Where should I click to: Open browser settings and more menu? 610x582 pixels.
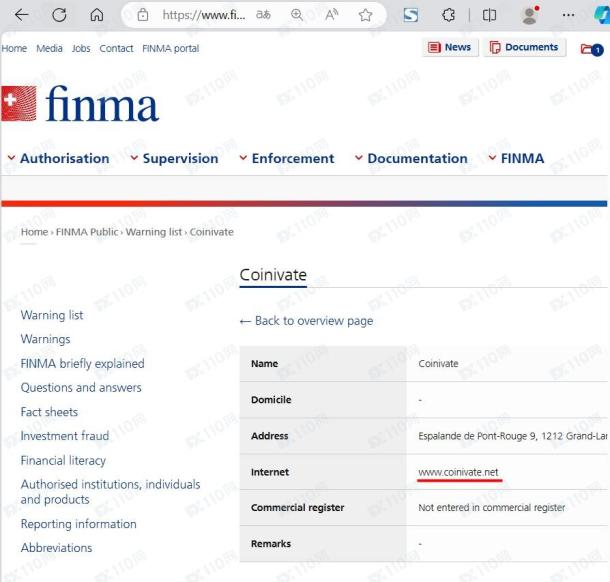tap(568, 15)
